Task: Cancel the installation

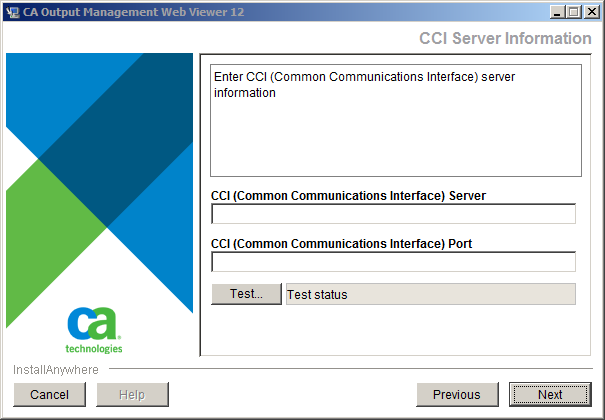Action: (x=49, y=395)
